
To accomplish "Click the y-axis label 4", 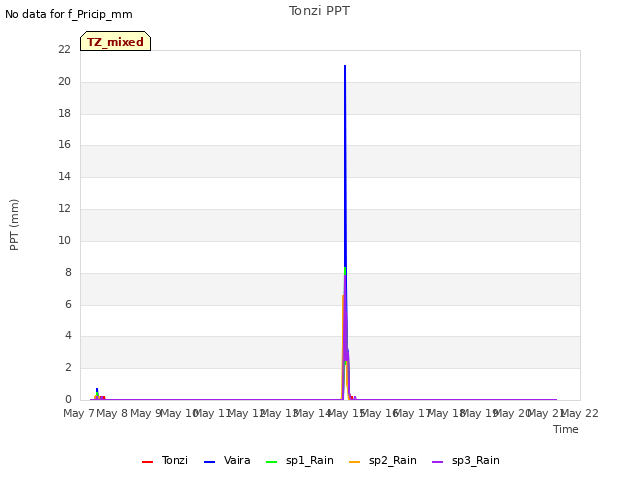I will (x=68, y=336).
